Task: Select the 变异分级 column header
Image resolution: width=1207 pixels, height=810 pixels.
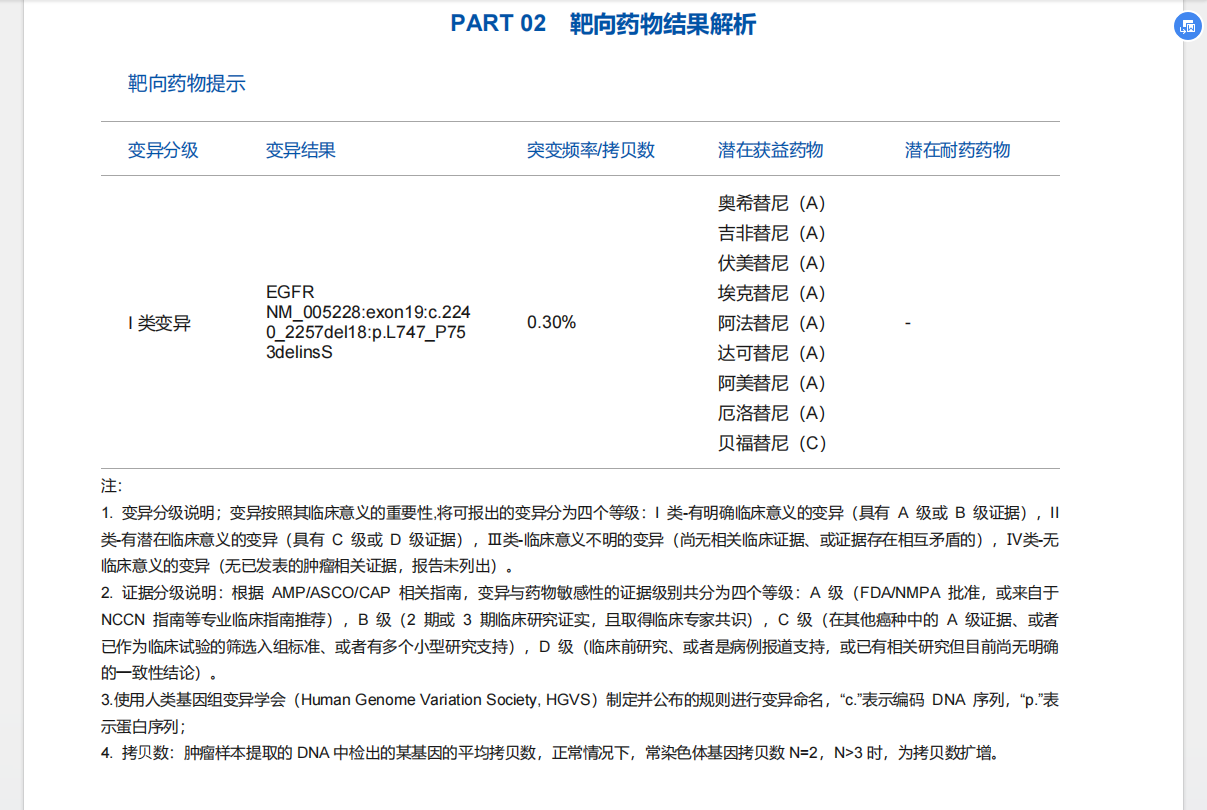Action: (160, 150)
